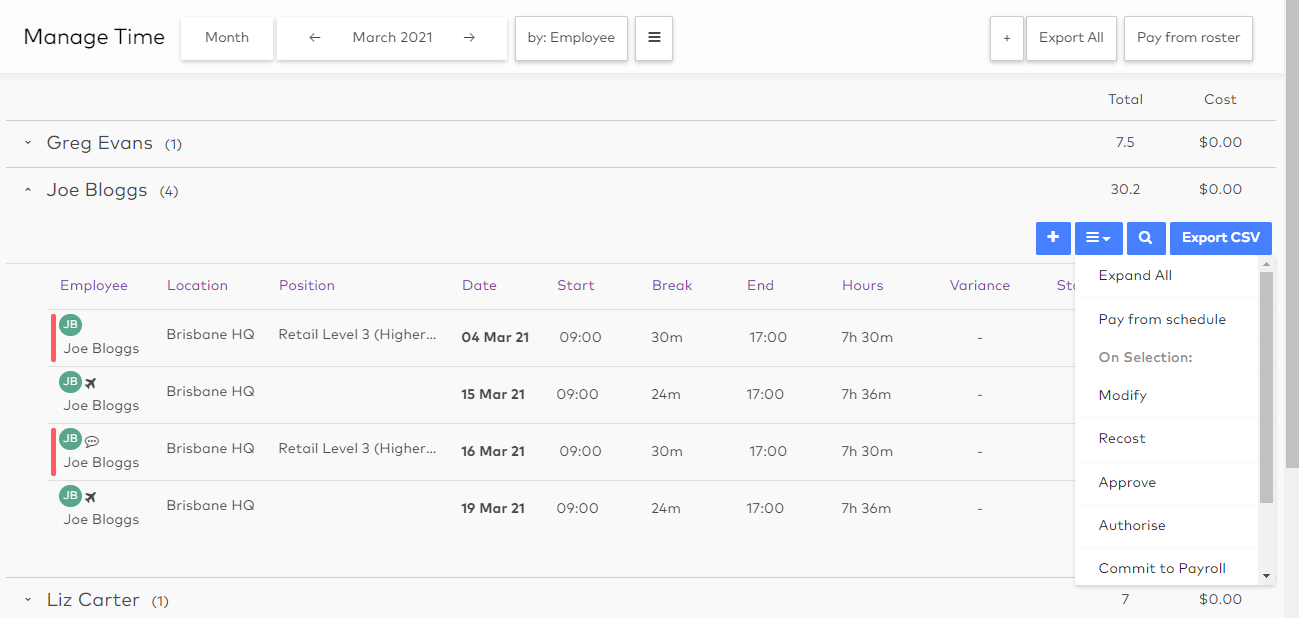Select Commit to Payroll menu item
This screenshot has height=618, width=1299.
pos(1162,568)
